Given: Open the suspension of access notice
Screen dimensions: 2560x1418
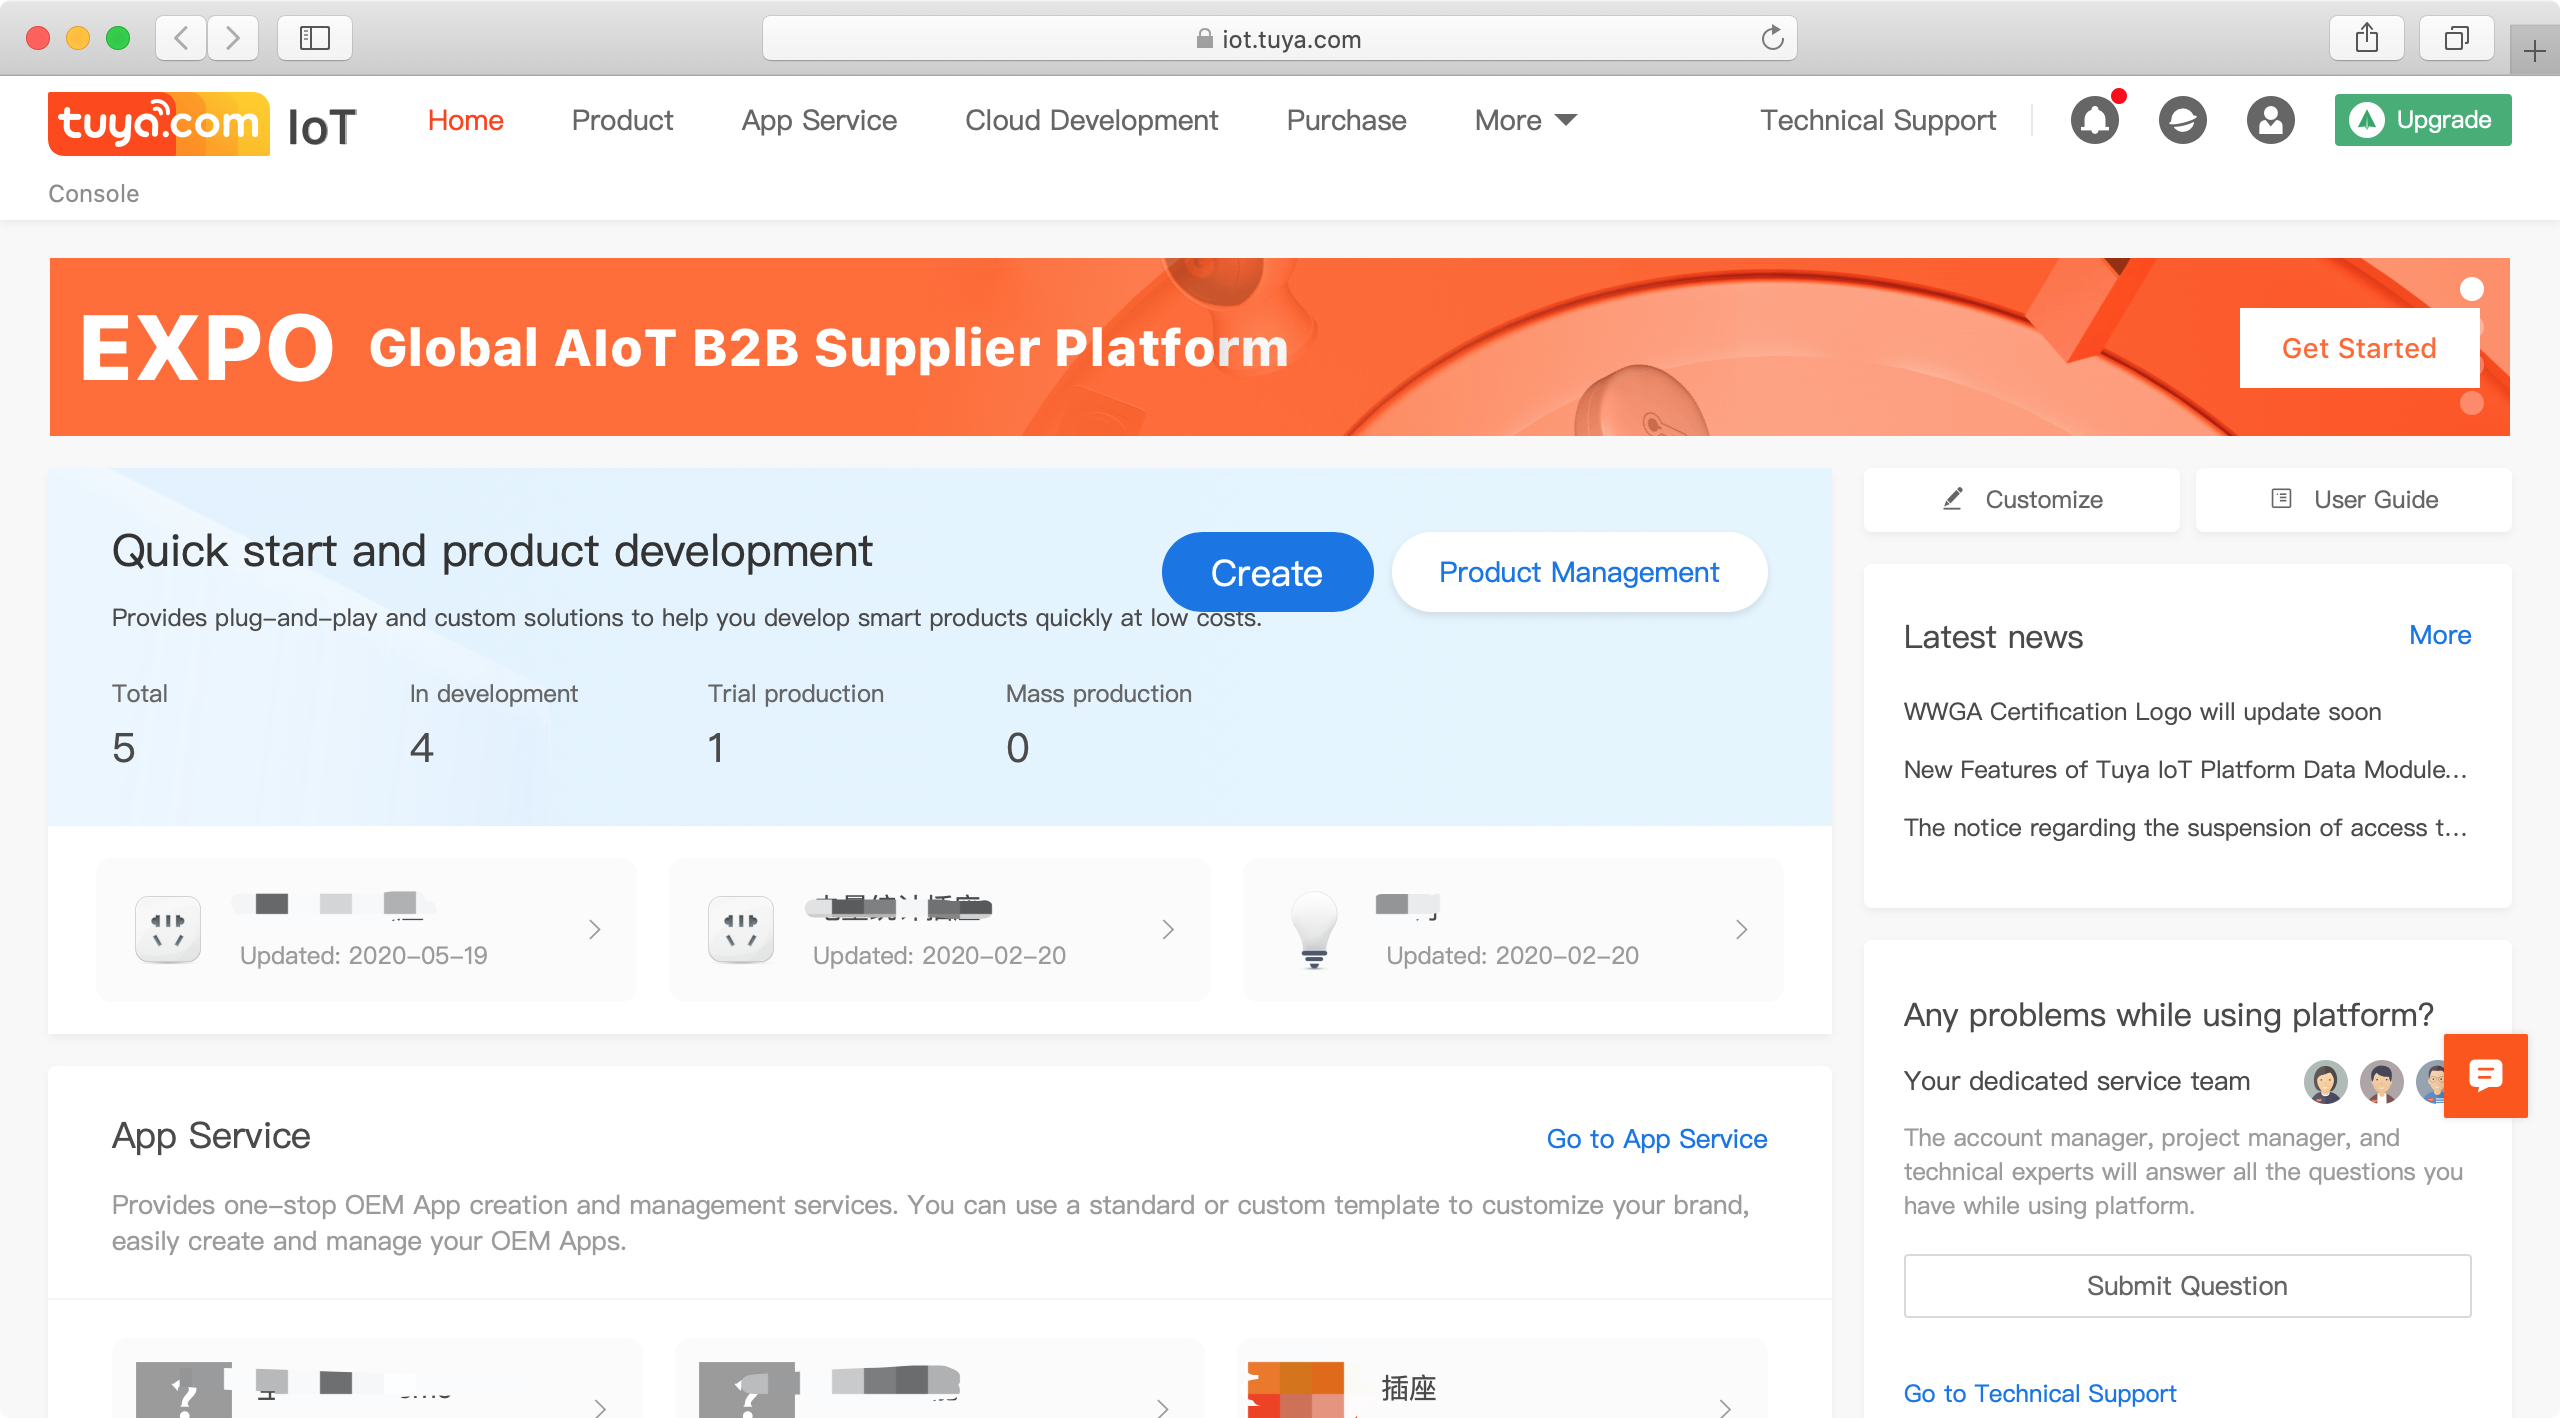Looking at the screenshot, I should pyautogui.click(x=2185, y=827).
